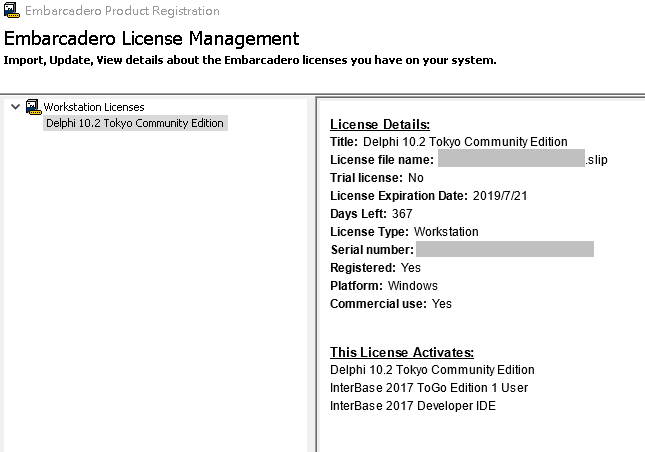Click the Title value Delphi 10.2 Tokyo

point(465,142)
